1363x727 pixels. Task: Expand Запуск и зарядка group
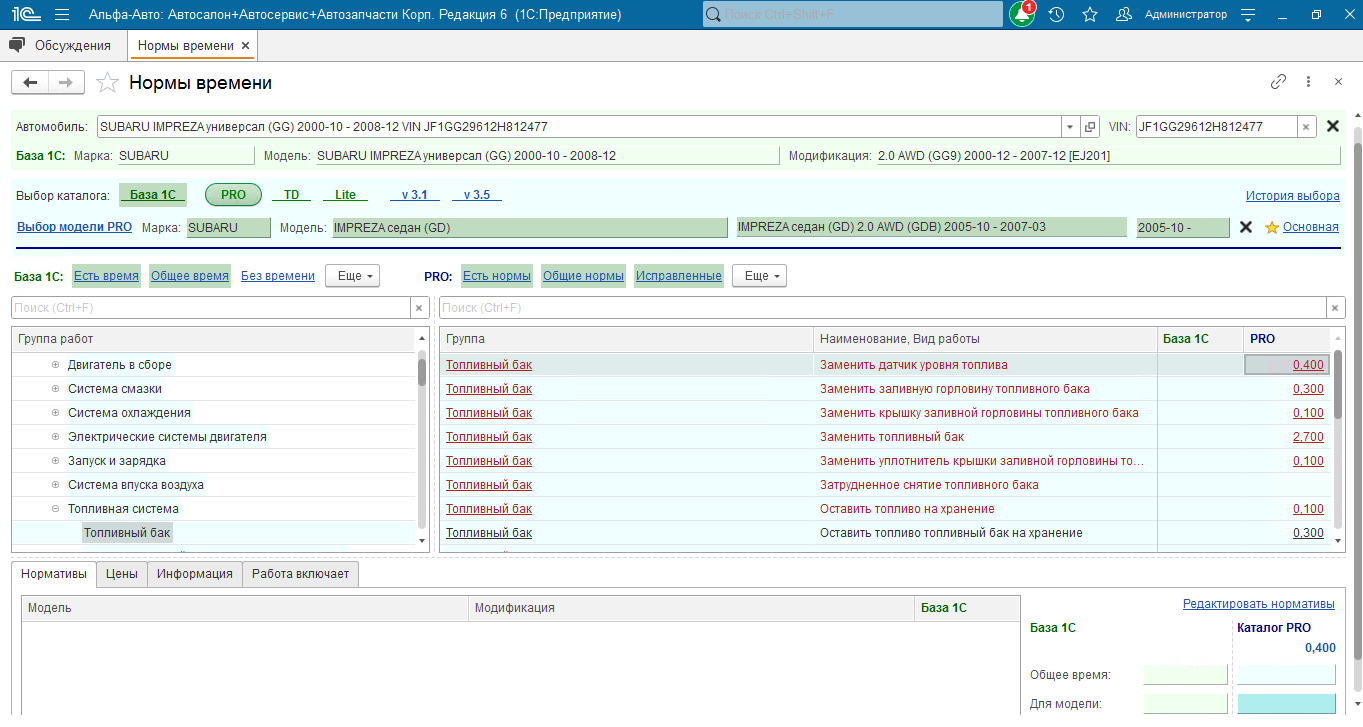(56, 461)
